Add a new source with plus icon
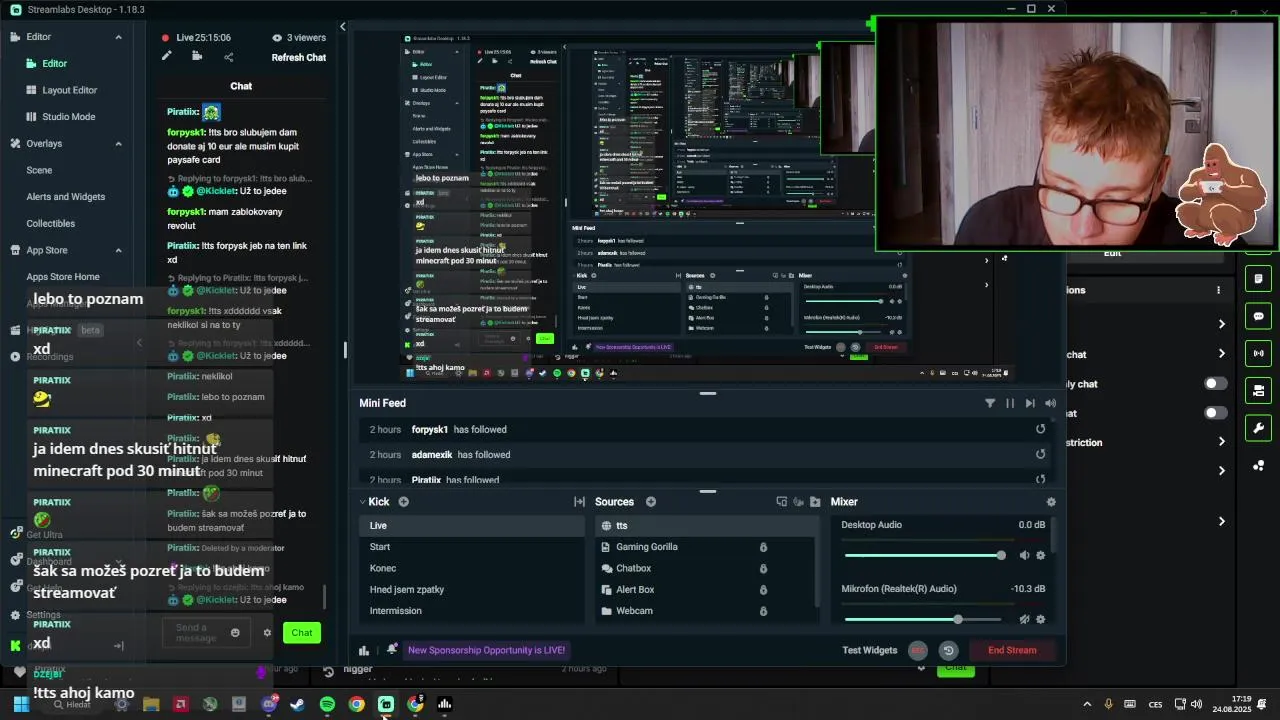Image resolution: width=1280 pixels, height=720 pixels. (x=651, y=502)
